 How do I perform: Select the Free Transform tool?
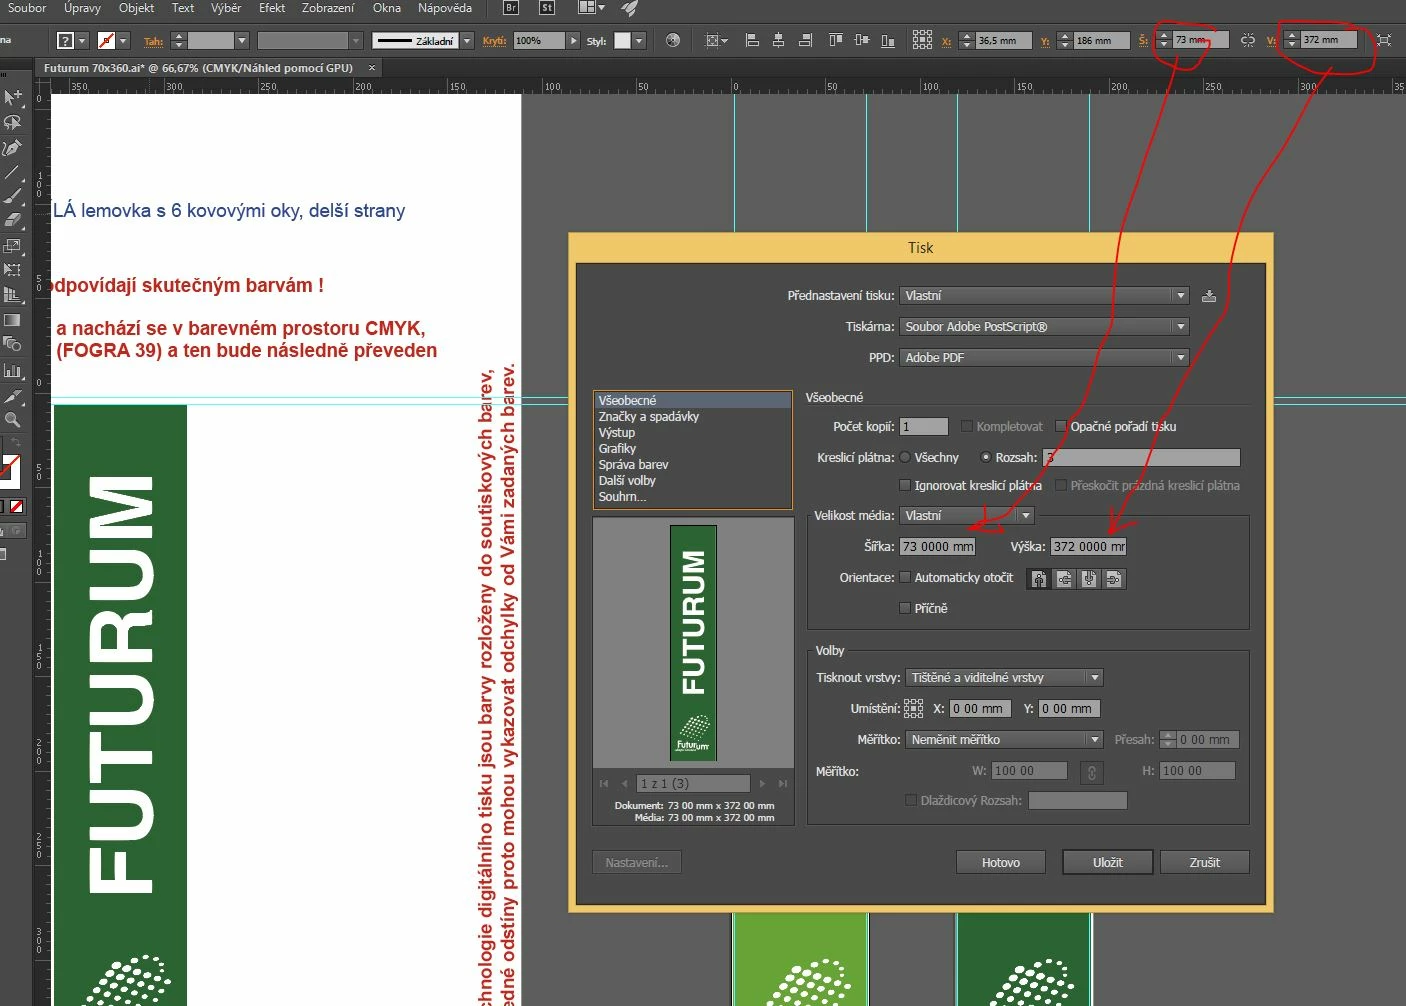12,270
